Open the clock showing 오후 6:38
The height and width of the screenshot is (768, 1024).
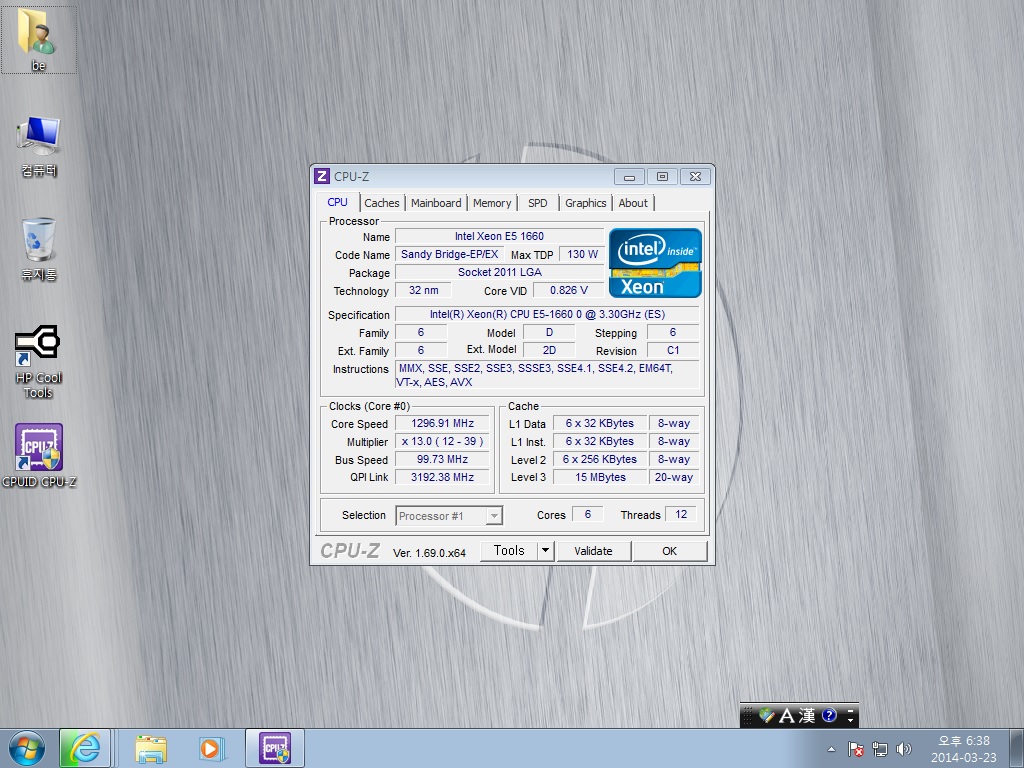tap(964, 749)
